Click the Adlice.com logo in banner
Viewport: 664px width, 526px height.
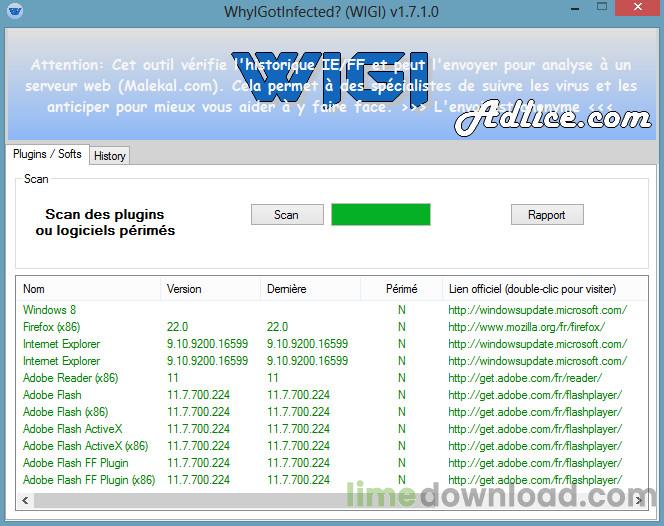click(x=553, y=118)
